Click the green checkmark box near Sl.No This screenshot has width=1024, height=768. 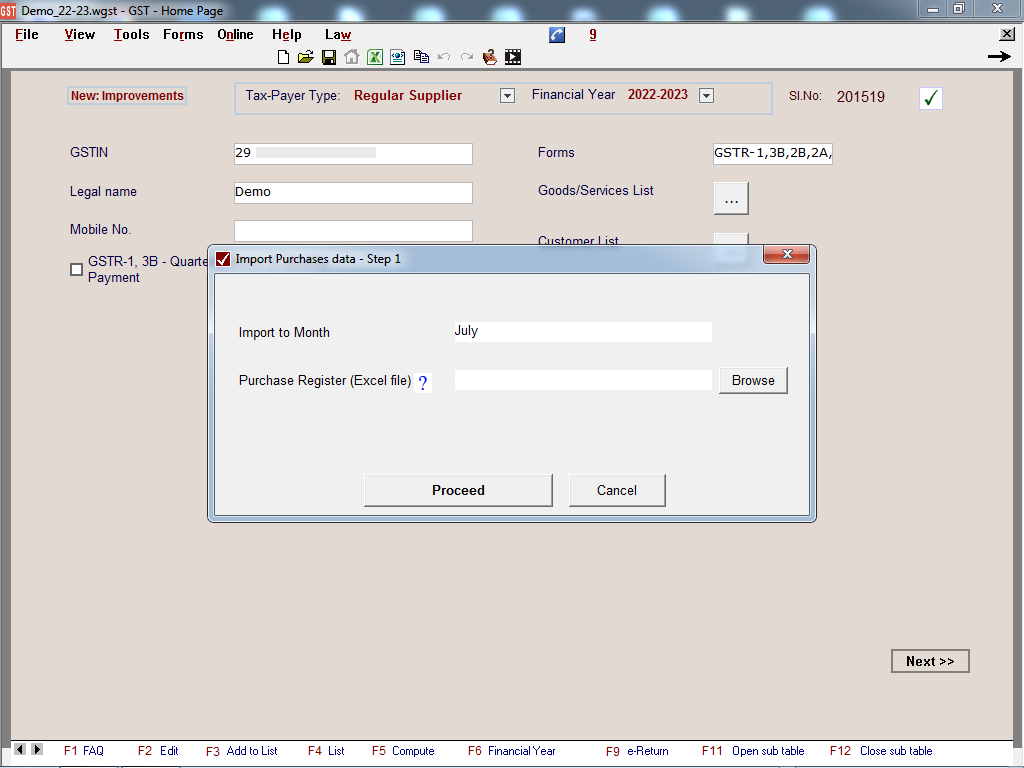tap(930, 98)
